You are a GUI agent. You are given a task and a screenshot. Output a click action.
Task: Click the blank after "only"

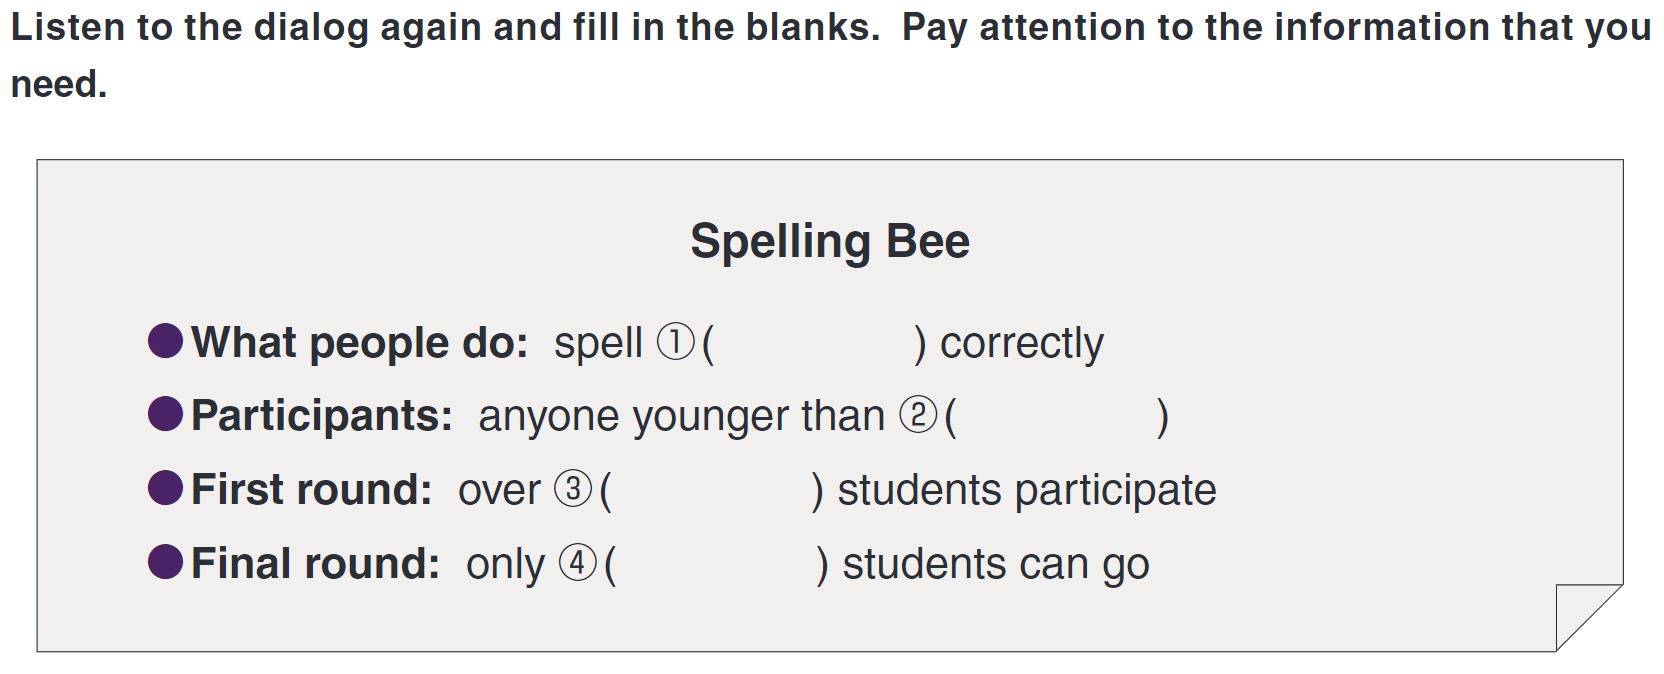716,564
